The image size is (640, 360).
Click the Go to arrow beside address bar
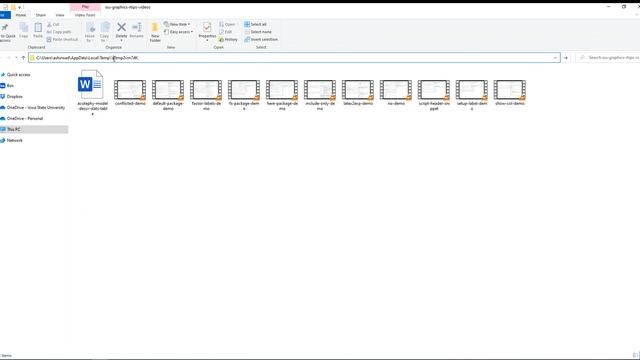tap(566, 58)
